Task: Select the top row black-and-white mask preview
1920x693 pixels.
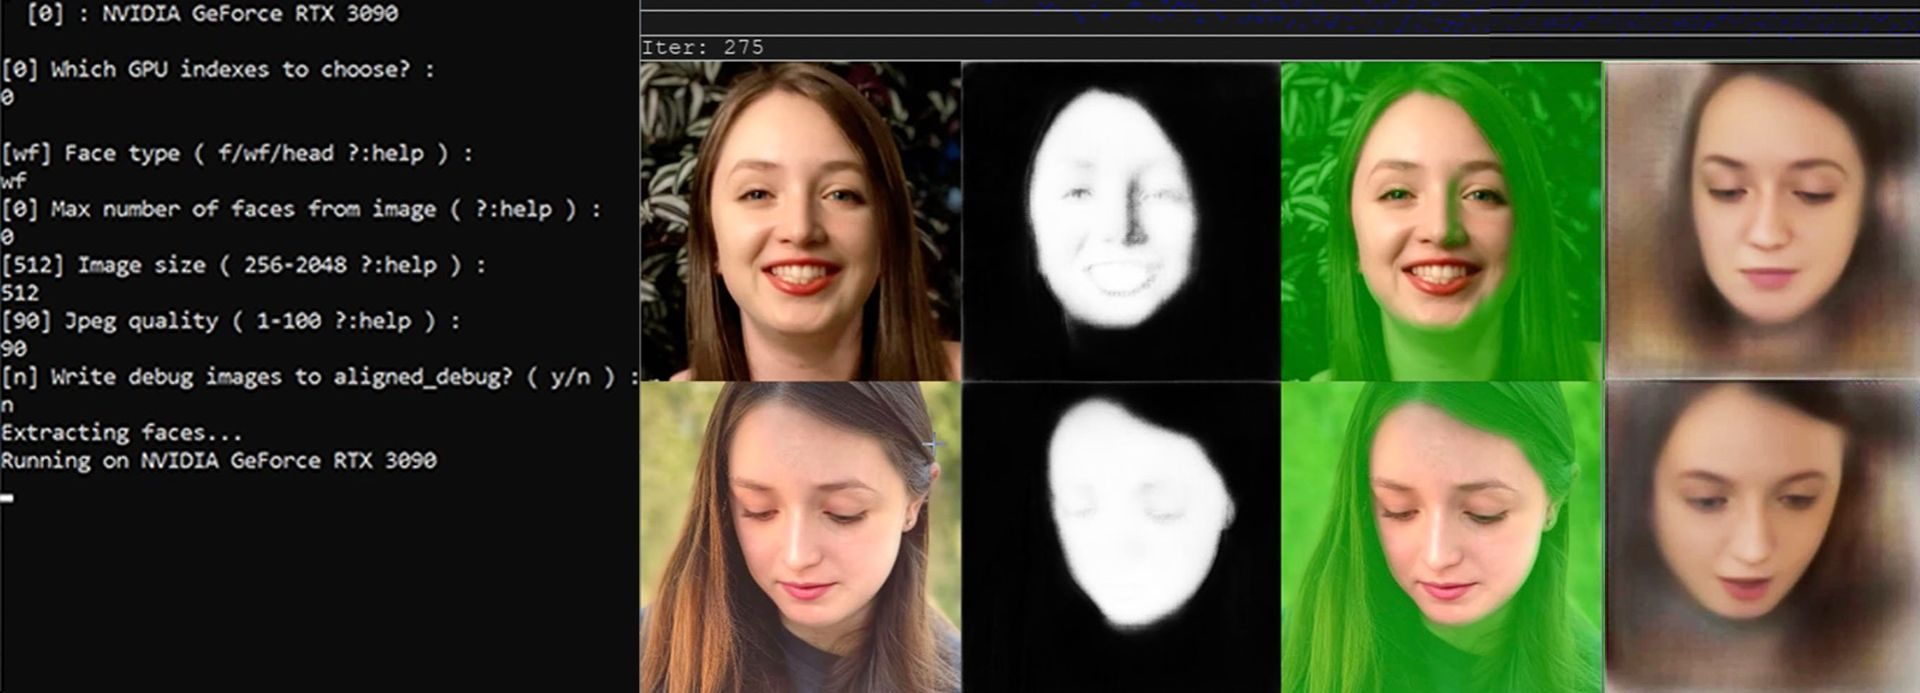Action: 1120,221
